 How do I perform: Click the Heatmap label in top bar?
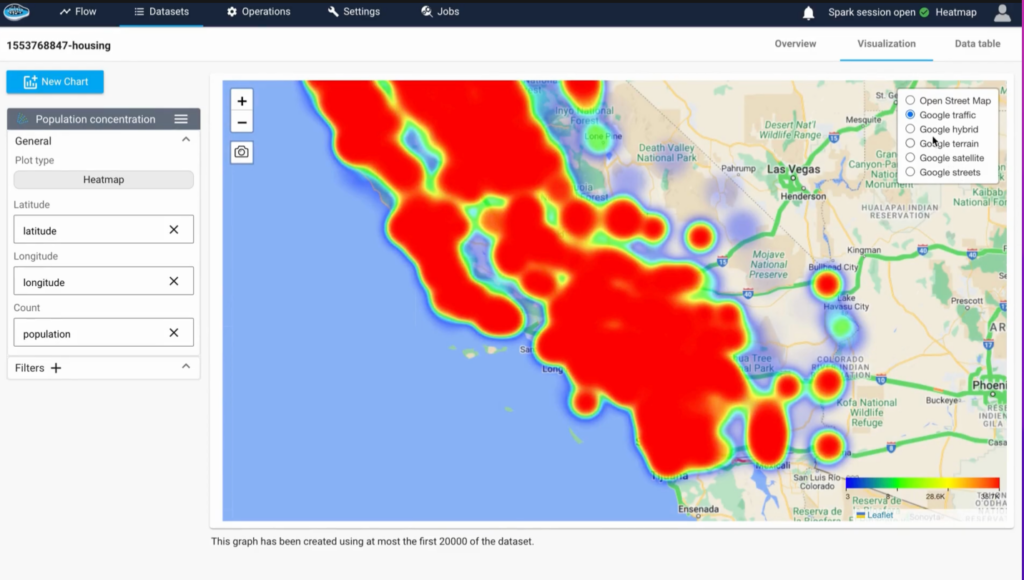[956, 12]
